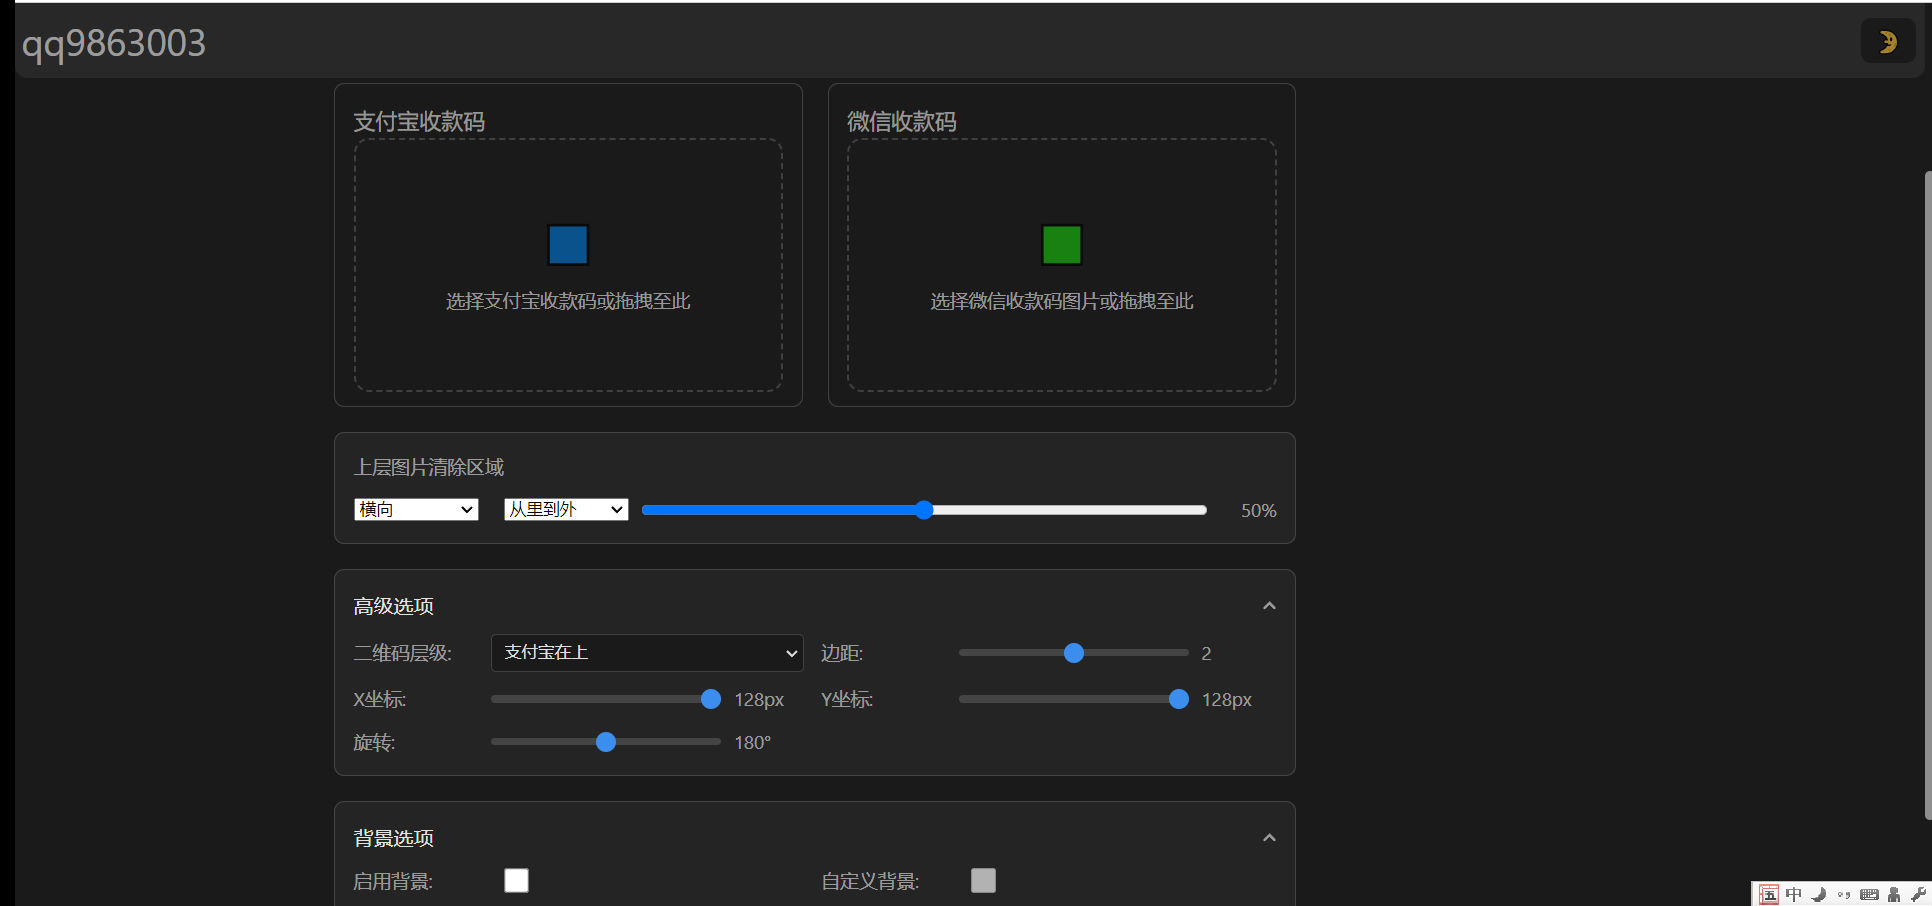1932x906 pixels.
Task: Click the green WeChat upload icon
Action: tap(1061, 245)
